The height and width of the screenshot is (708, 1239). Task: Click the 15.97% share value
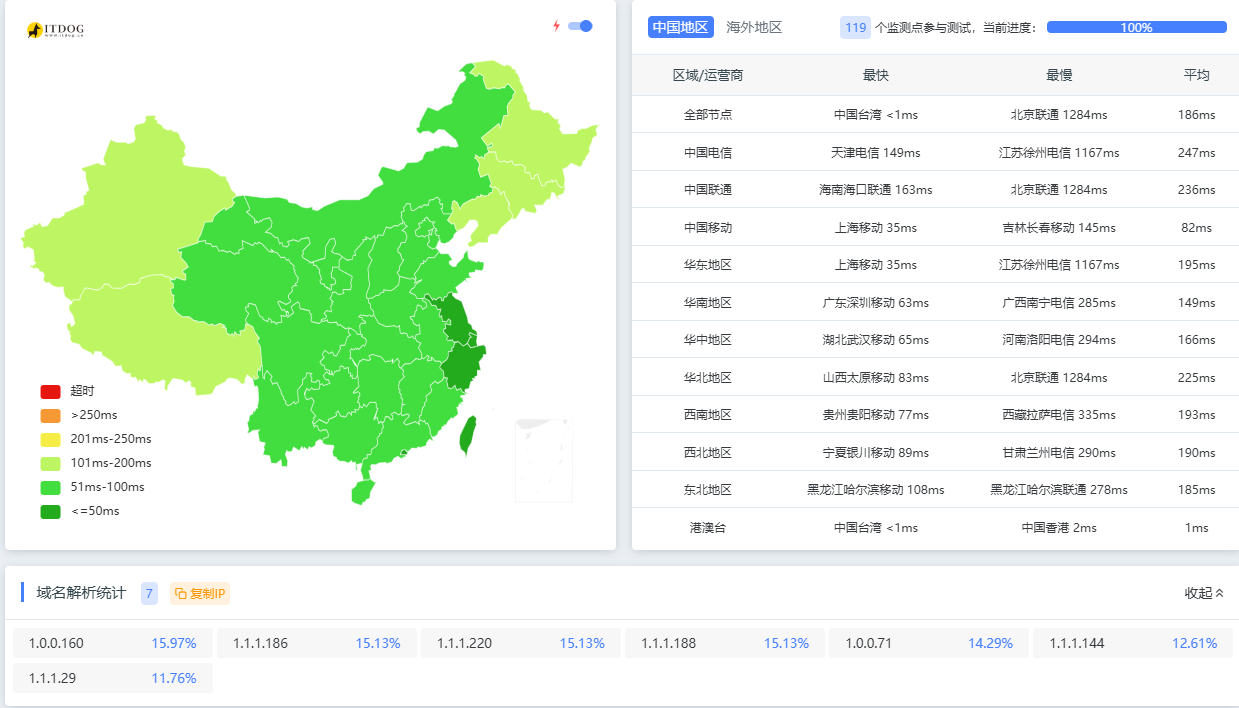click(174, 643)
